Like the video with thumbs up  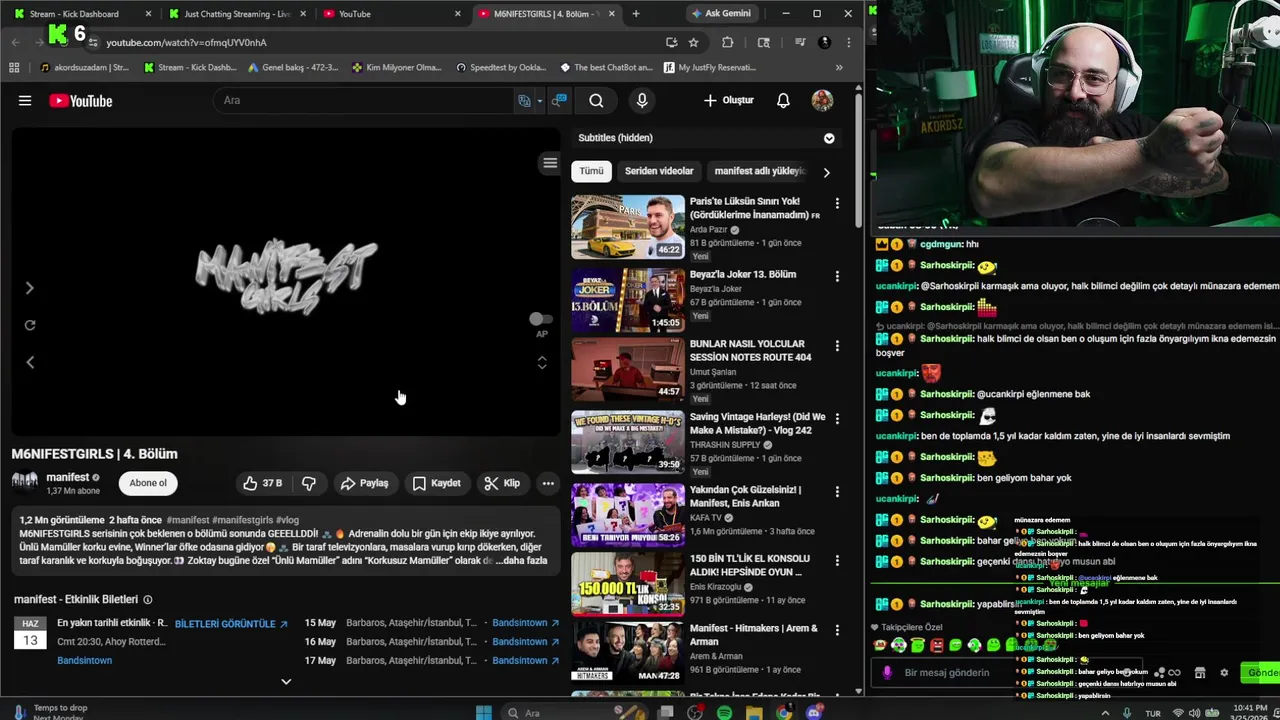pos(262,483)
